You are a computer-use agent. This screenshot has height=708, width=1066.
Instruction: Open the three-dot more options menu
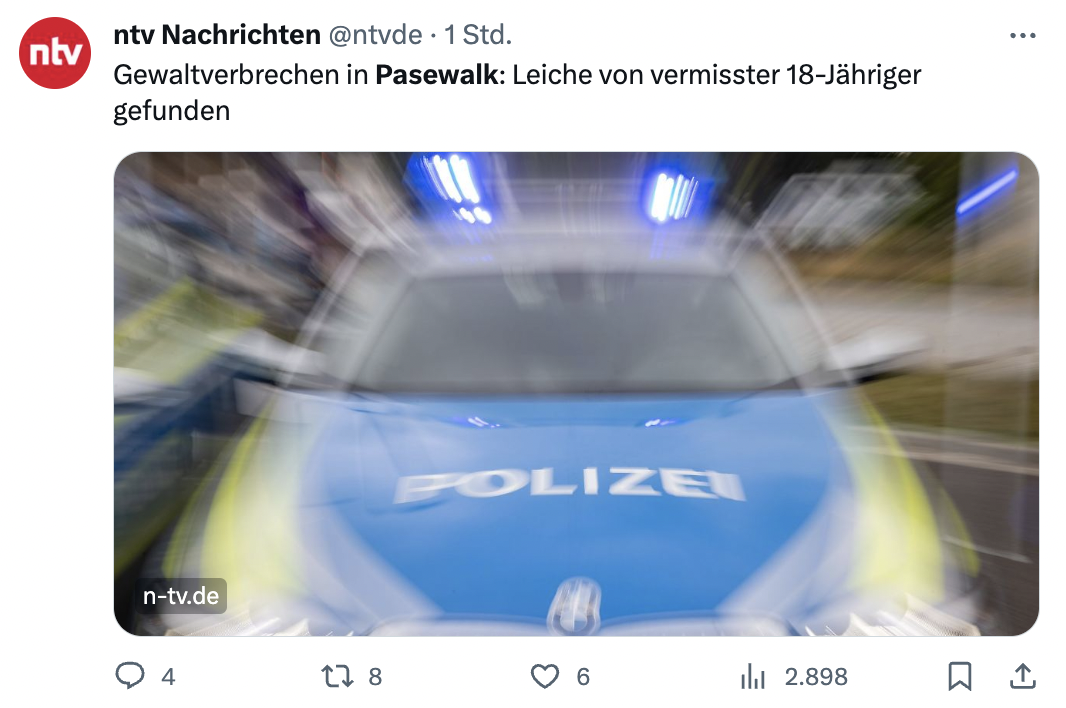[x=1022, y=35]
